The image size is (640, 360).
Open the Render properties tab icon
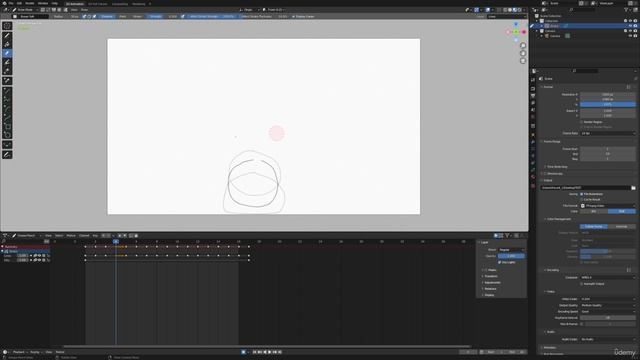point(533,88)
